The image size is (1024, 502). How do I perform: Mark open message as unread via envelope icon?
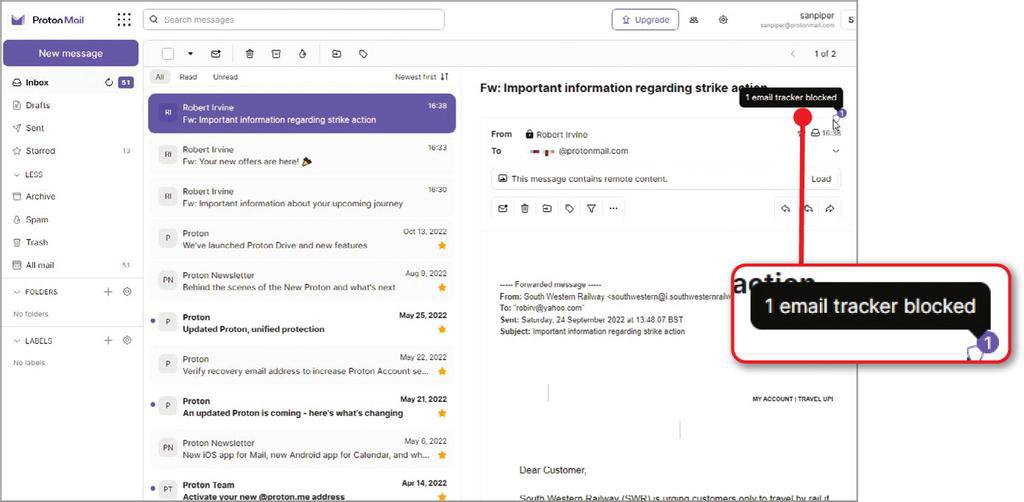click(503, 208)
